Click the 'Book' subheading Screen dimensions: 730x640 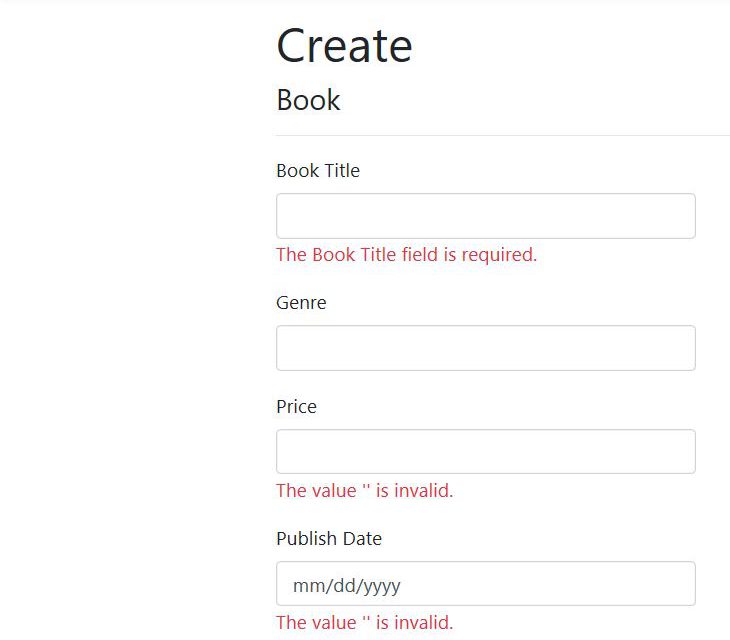click(x=308, y=100)
